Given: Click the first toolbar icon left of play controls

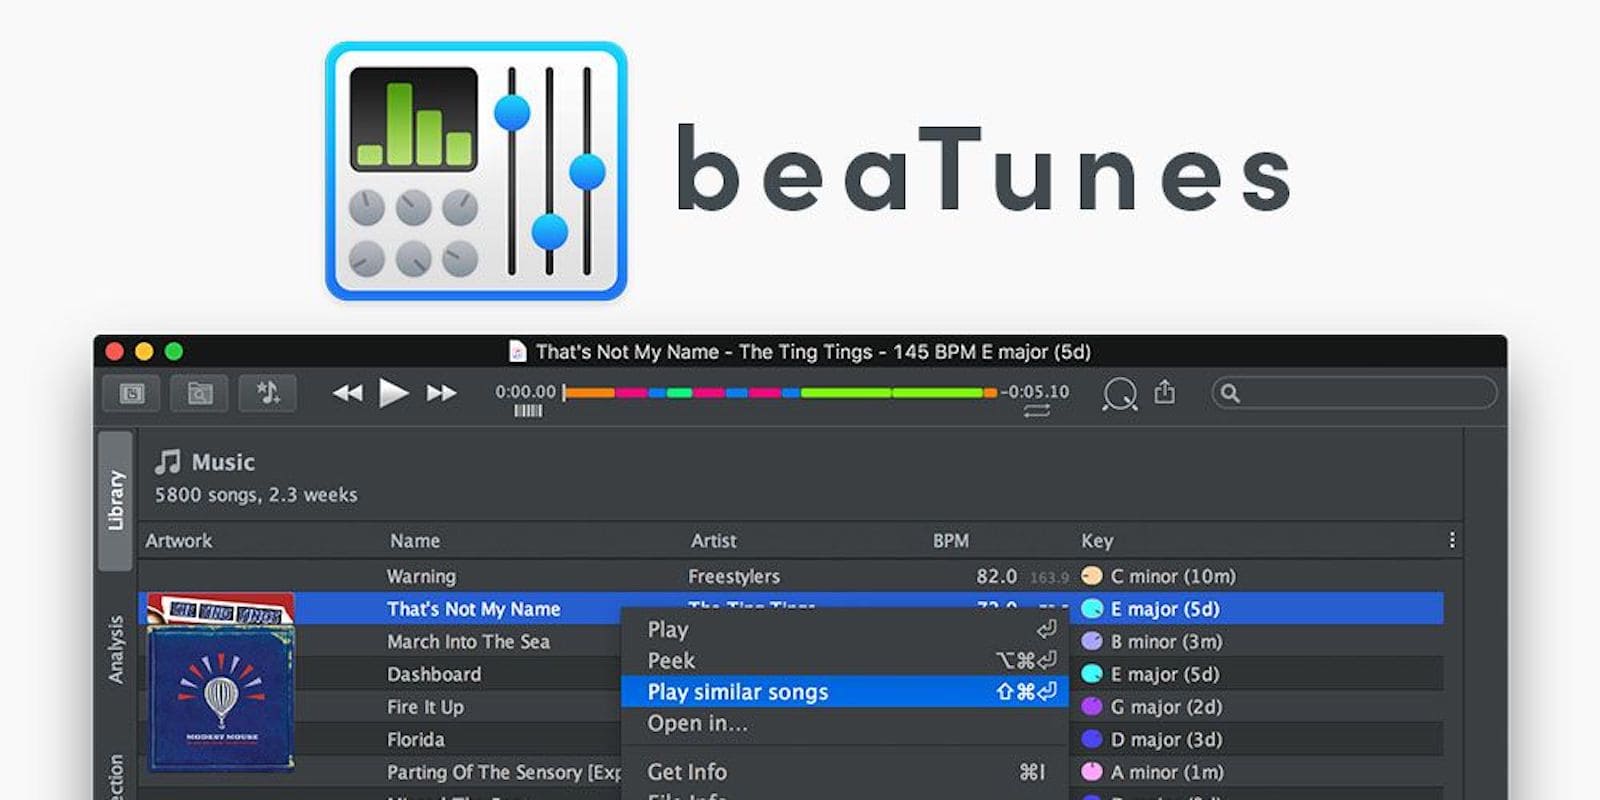Looking at the screenshot, I should tap(133, 393).
